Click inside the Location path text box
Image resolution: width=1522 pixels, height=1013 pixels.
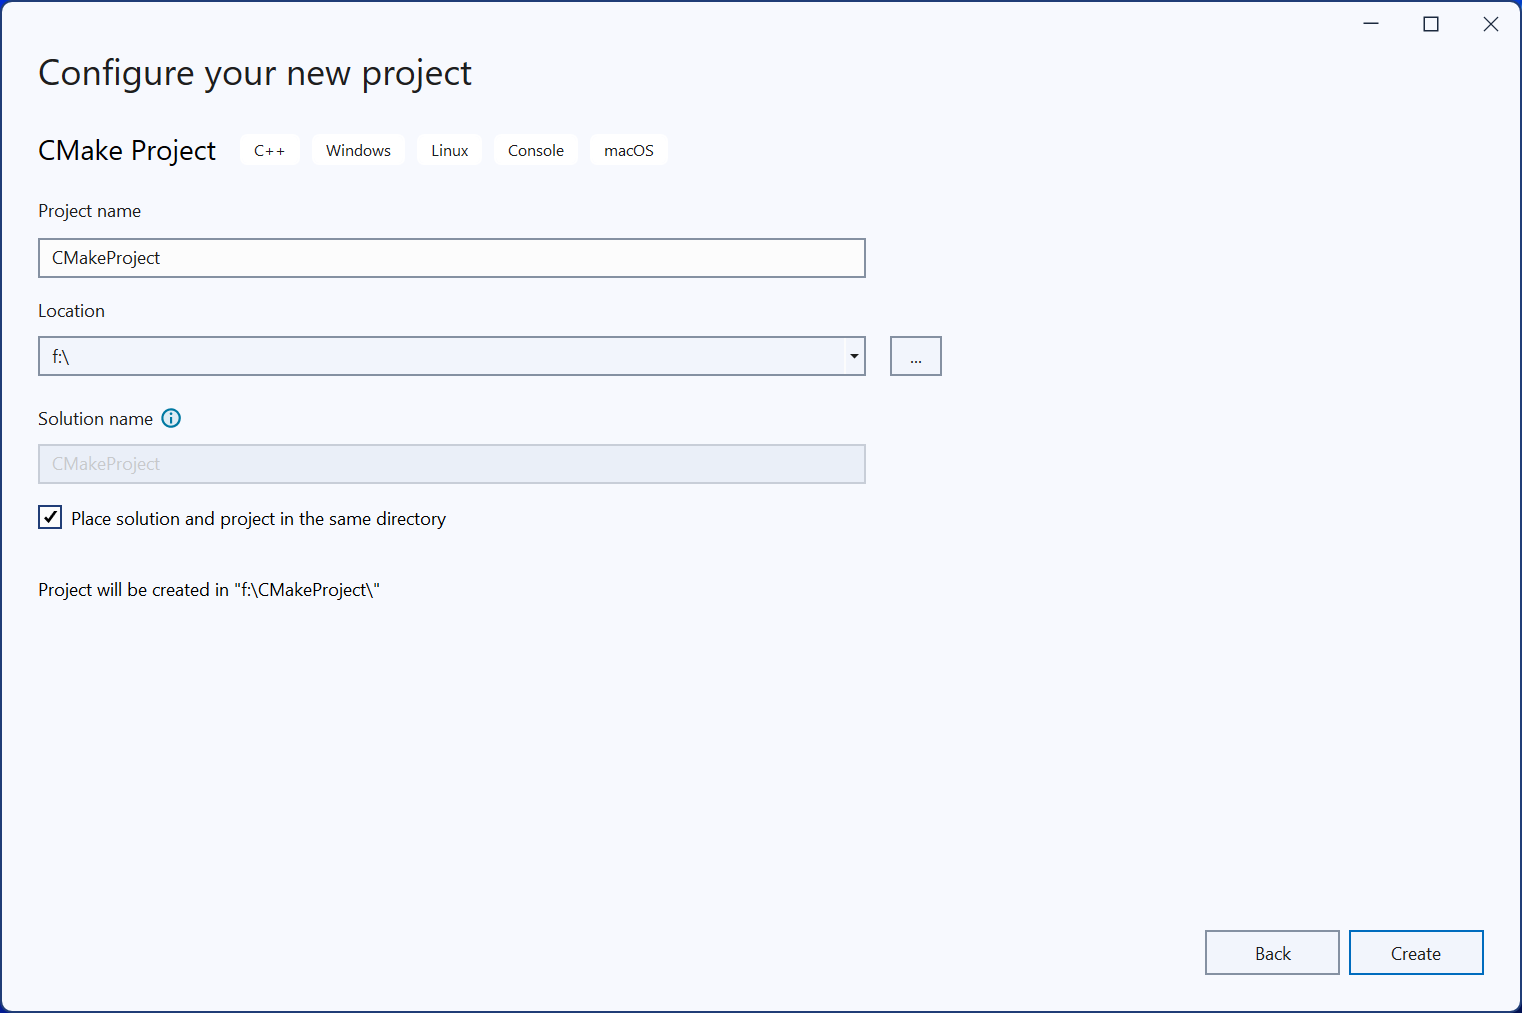pos(440,357)
